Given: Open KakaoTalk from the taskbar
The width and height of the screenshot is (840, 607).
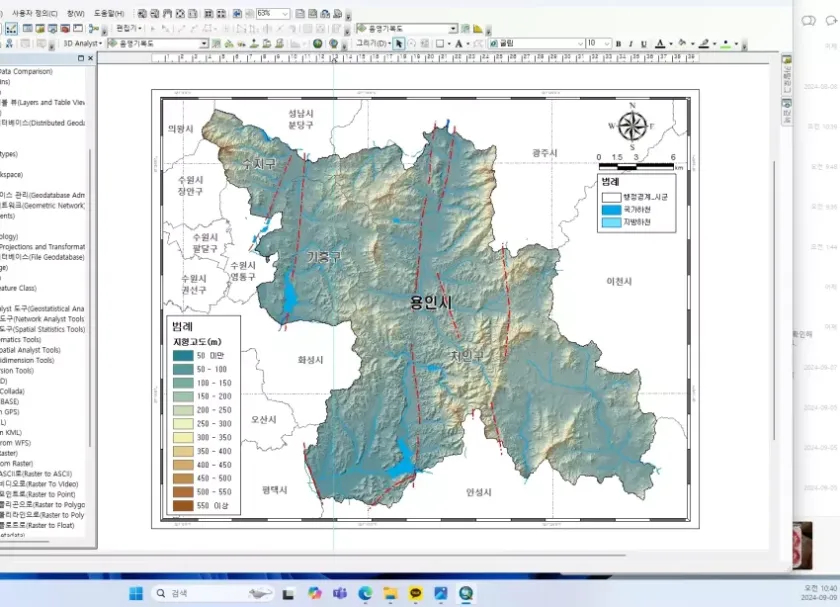Looking at the screenshot, I should 416,593.
